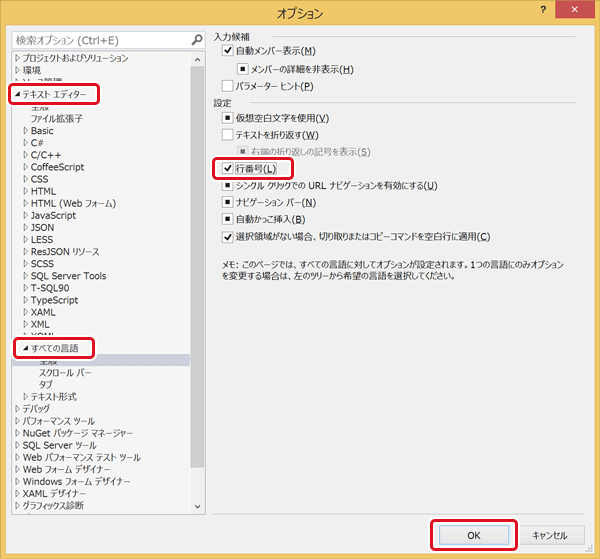Select T-SQL90 tree item

[x=50, y=288]
